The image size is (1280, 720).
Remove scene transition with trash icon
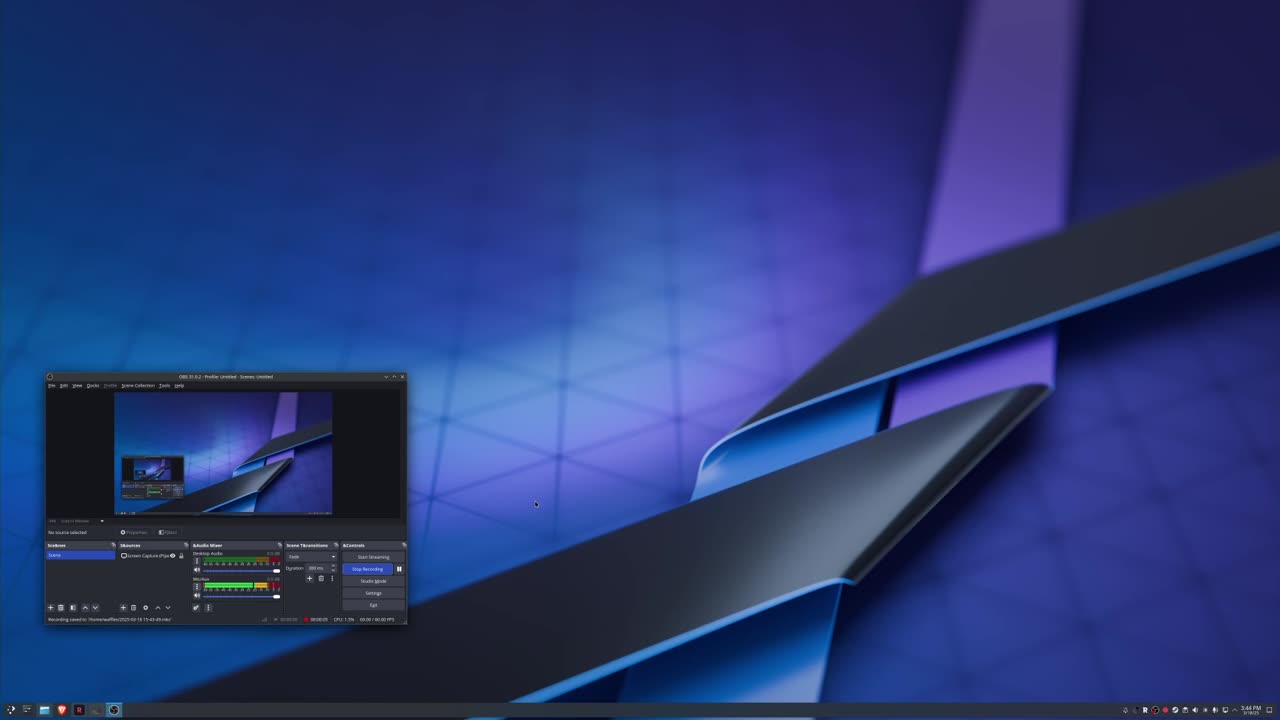pos(321,578)
